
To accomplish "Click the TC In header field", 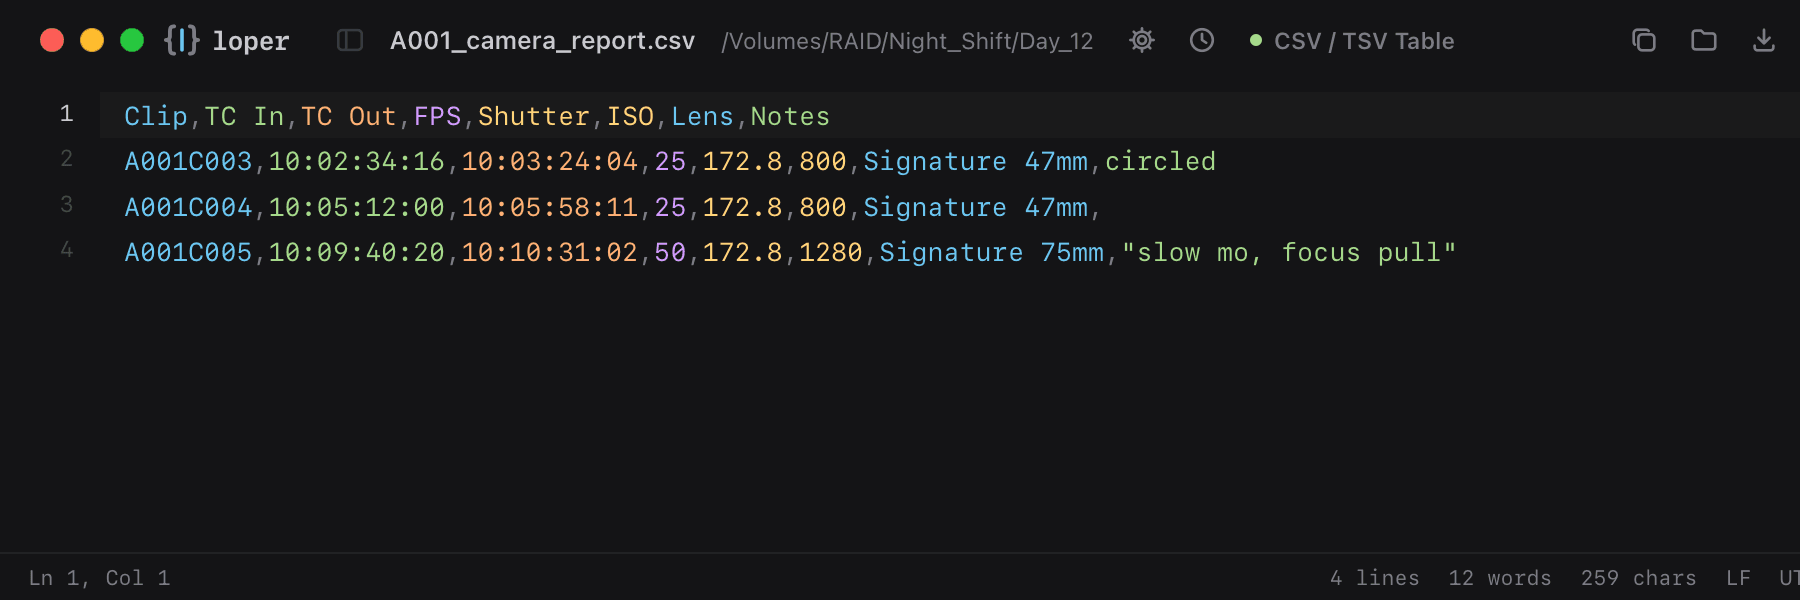I will pyautogui.click(x=245, y=116).
